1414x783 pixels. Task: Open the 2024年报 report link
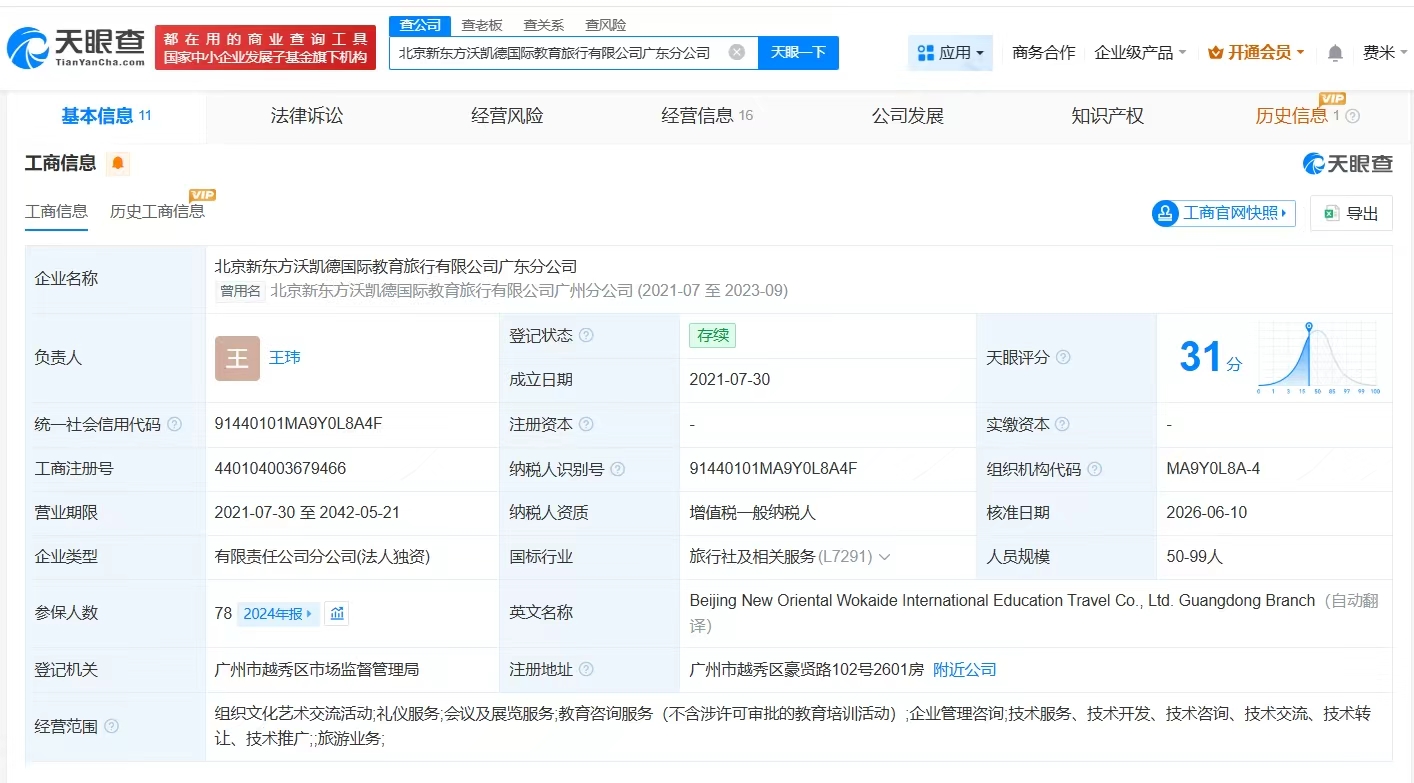pyautogui.click(x=278, y=614)
